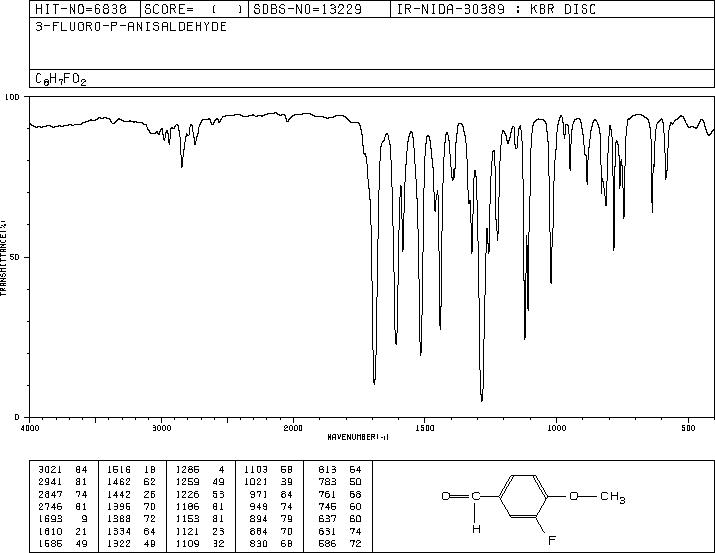Click transmittance value 21 in first column
Image resolution: width=715 pixels, height=553 pixels.
point(81,532)
